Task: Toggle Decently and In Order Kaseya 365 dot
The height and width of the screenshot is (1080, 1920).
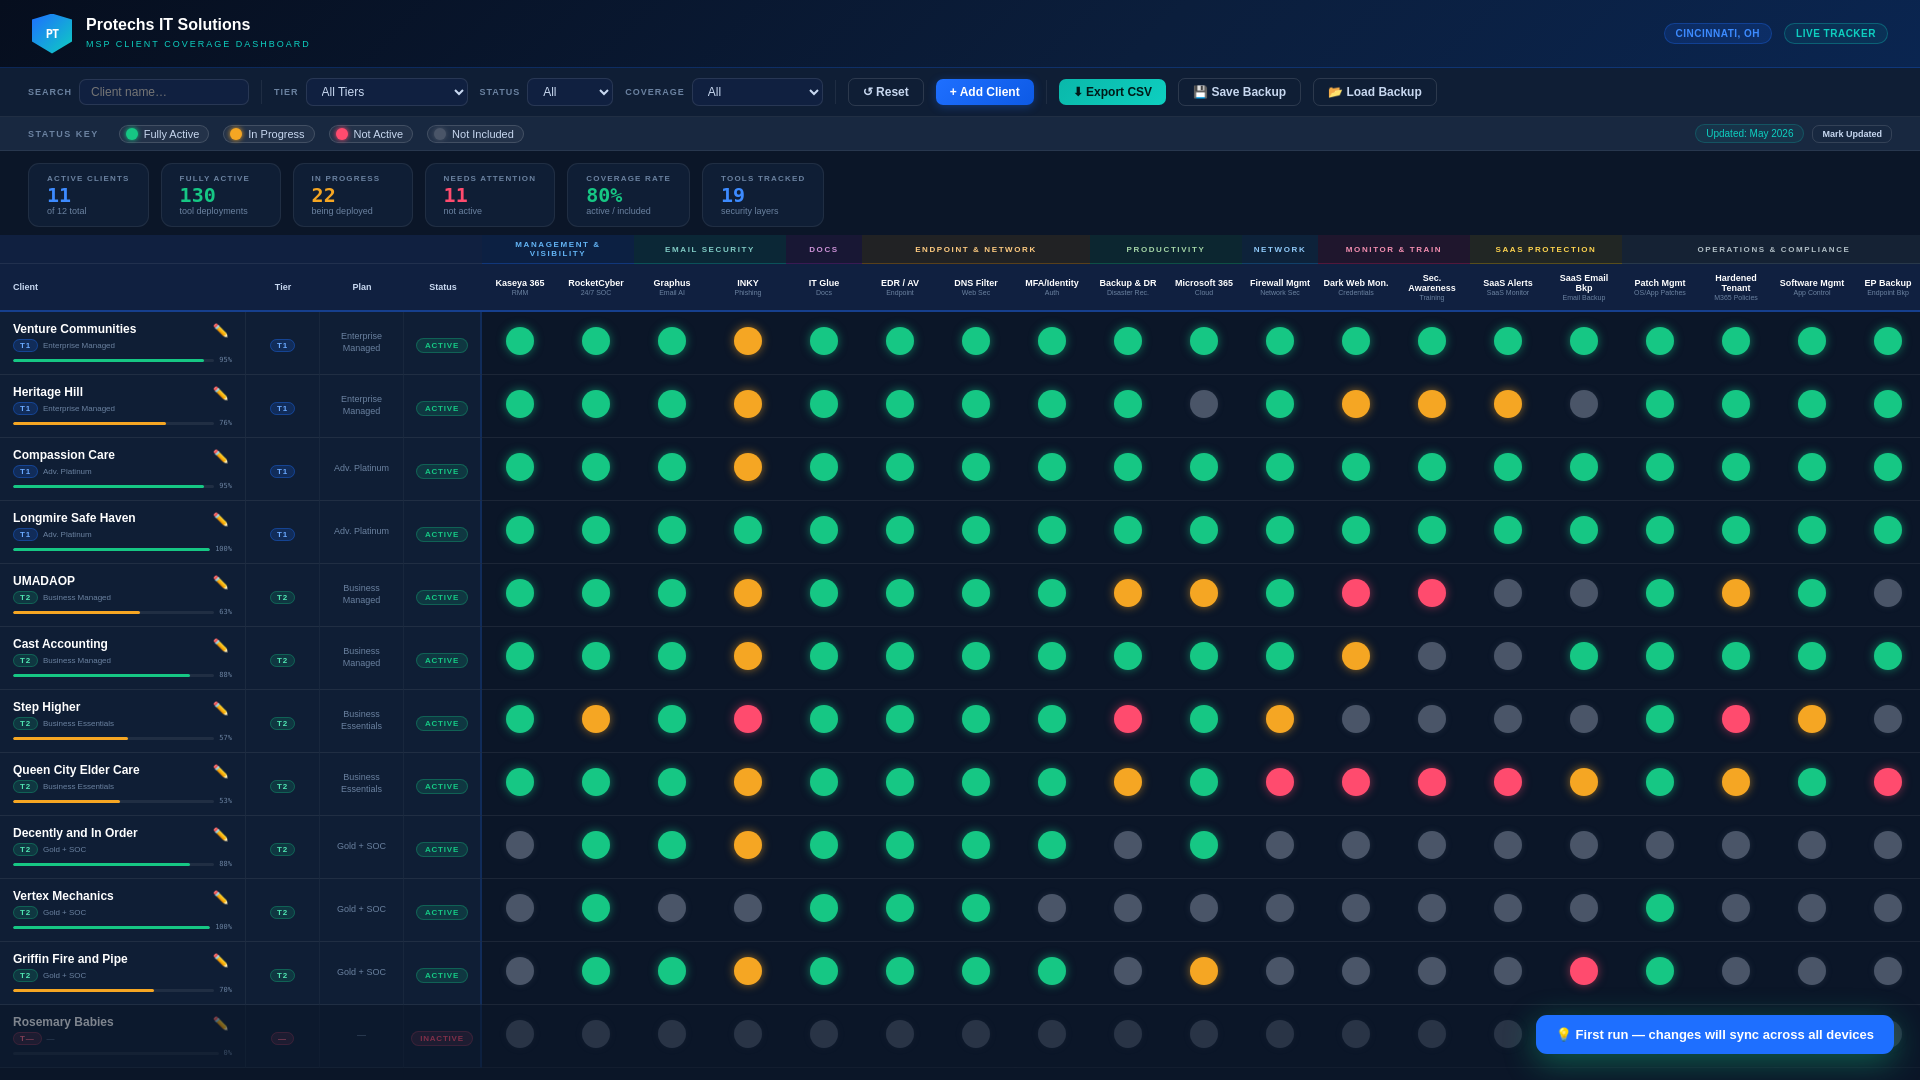Action: pyautogui.click(x=520, y=845)
